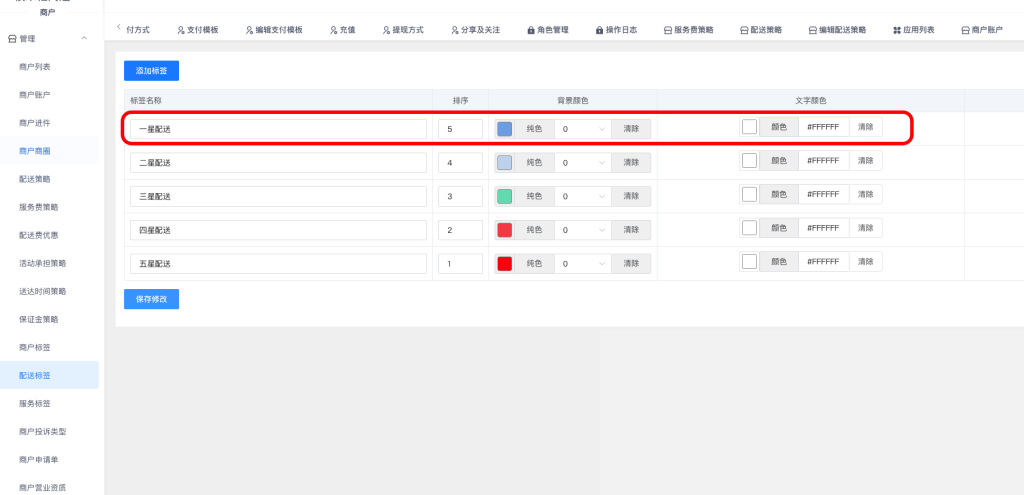The image size is (1024, 495).
Task: Click the lock icon beside 角色管理
Action: point(530,30)
